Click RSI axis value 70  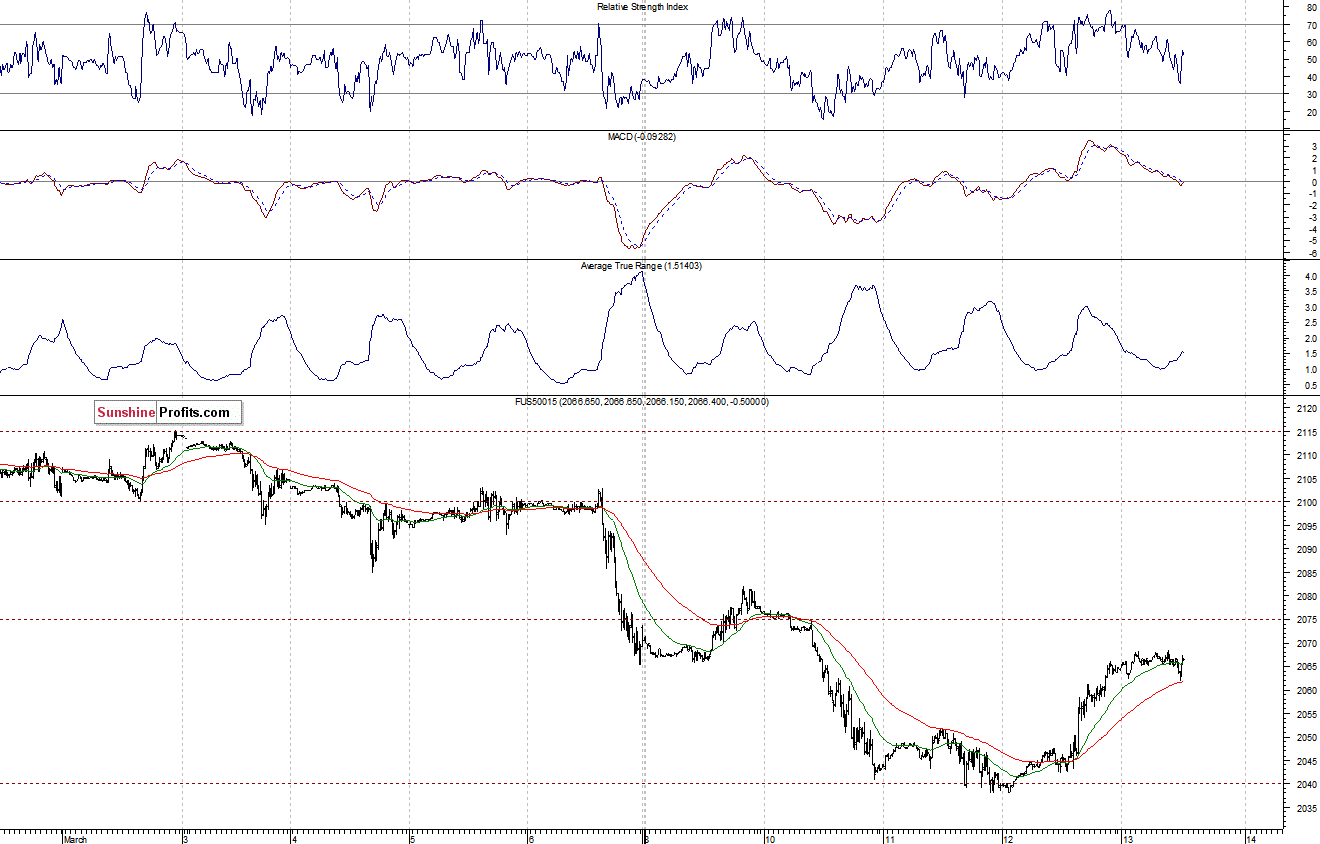(1311, 25)
